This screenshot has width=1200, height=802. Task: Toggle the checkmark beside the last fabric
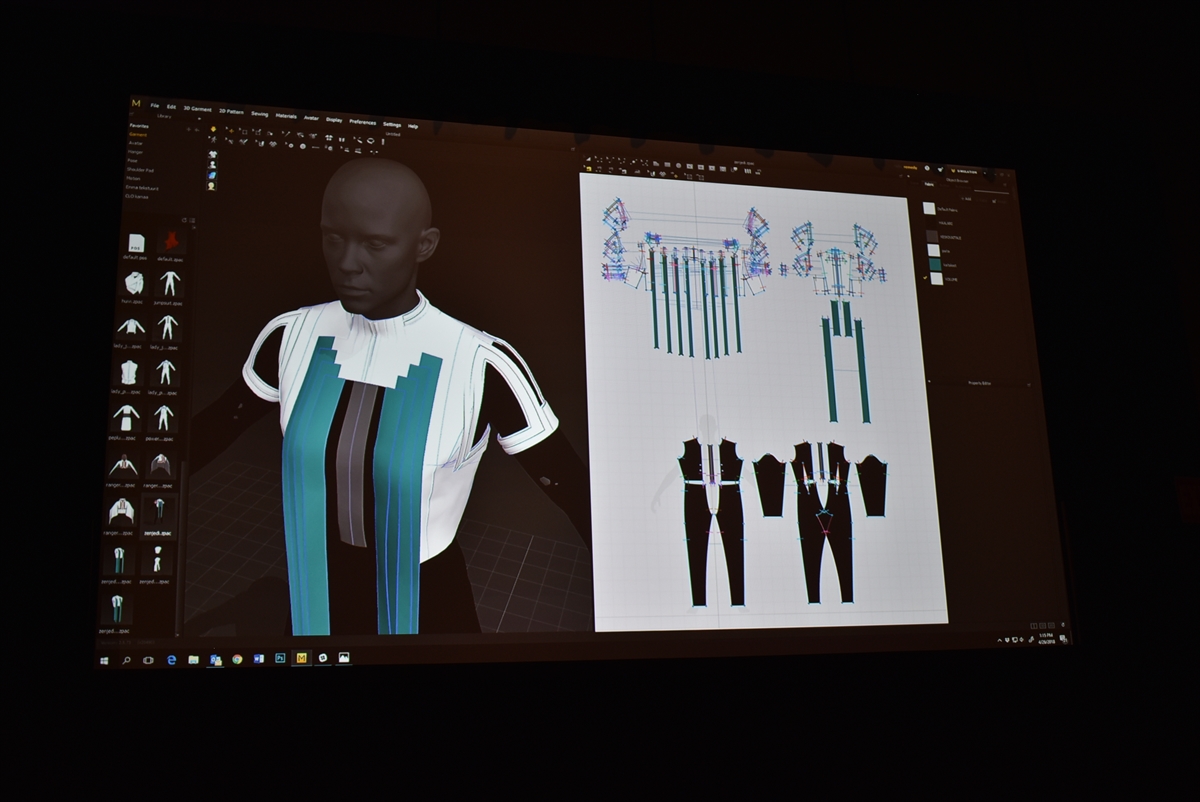coord(925,278)
